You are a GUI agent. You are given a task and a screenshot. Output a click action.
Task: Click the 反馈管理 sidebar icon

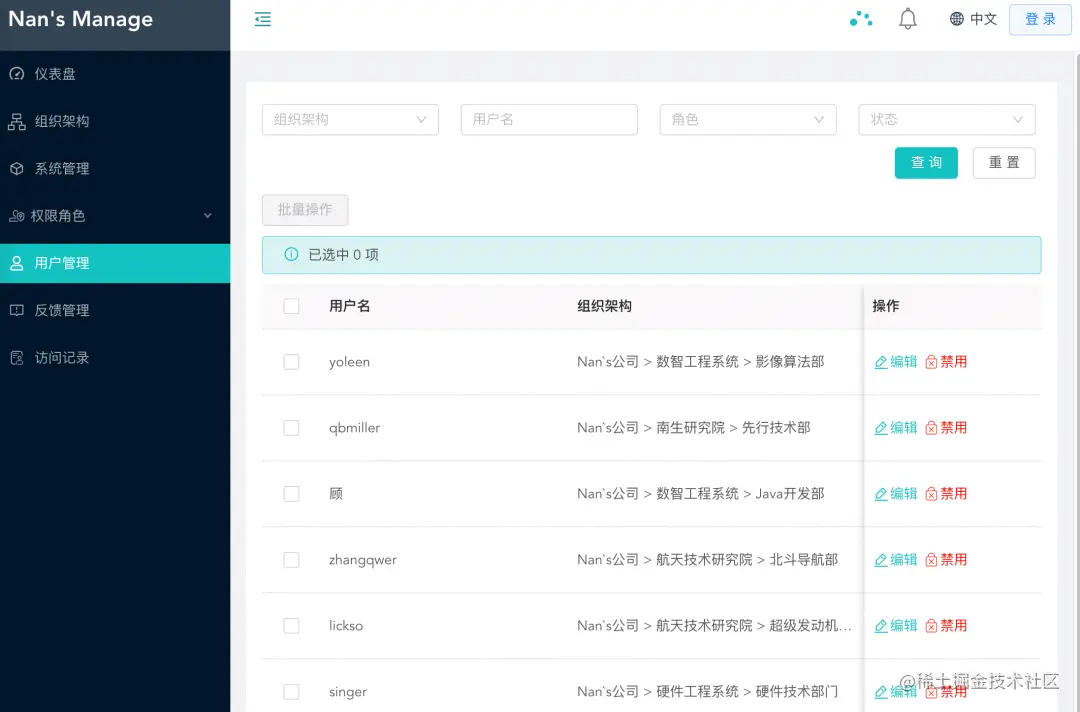[19, 310]
